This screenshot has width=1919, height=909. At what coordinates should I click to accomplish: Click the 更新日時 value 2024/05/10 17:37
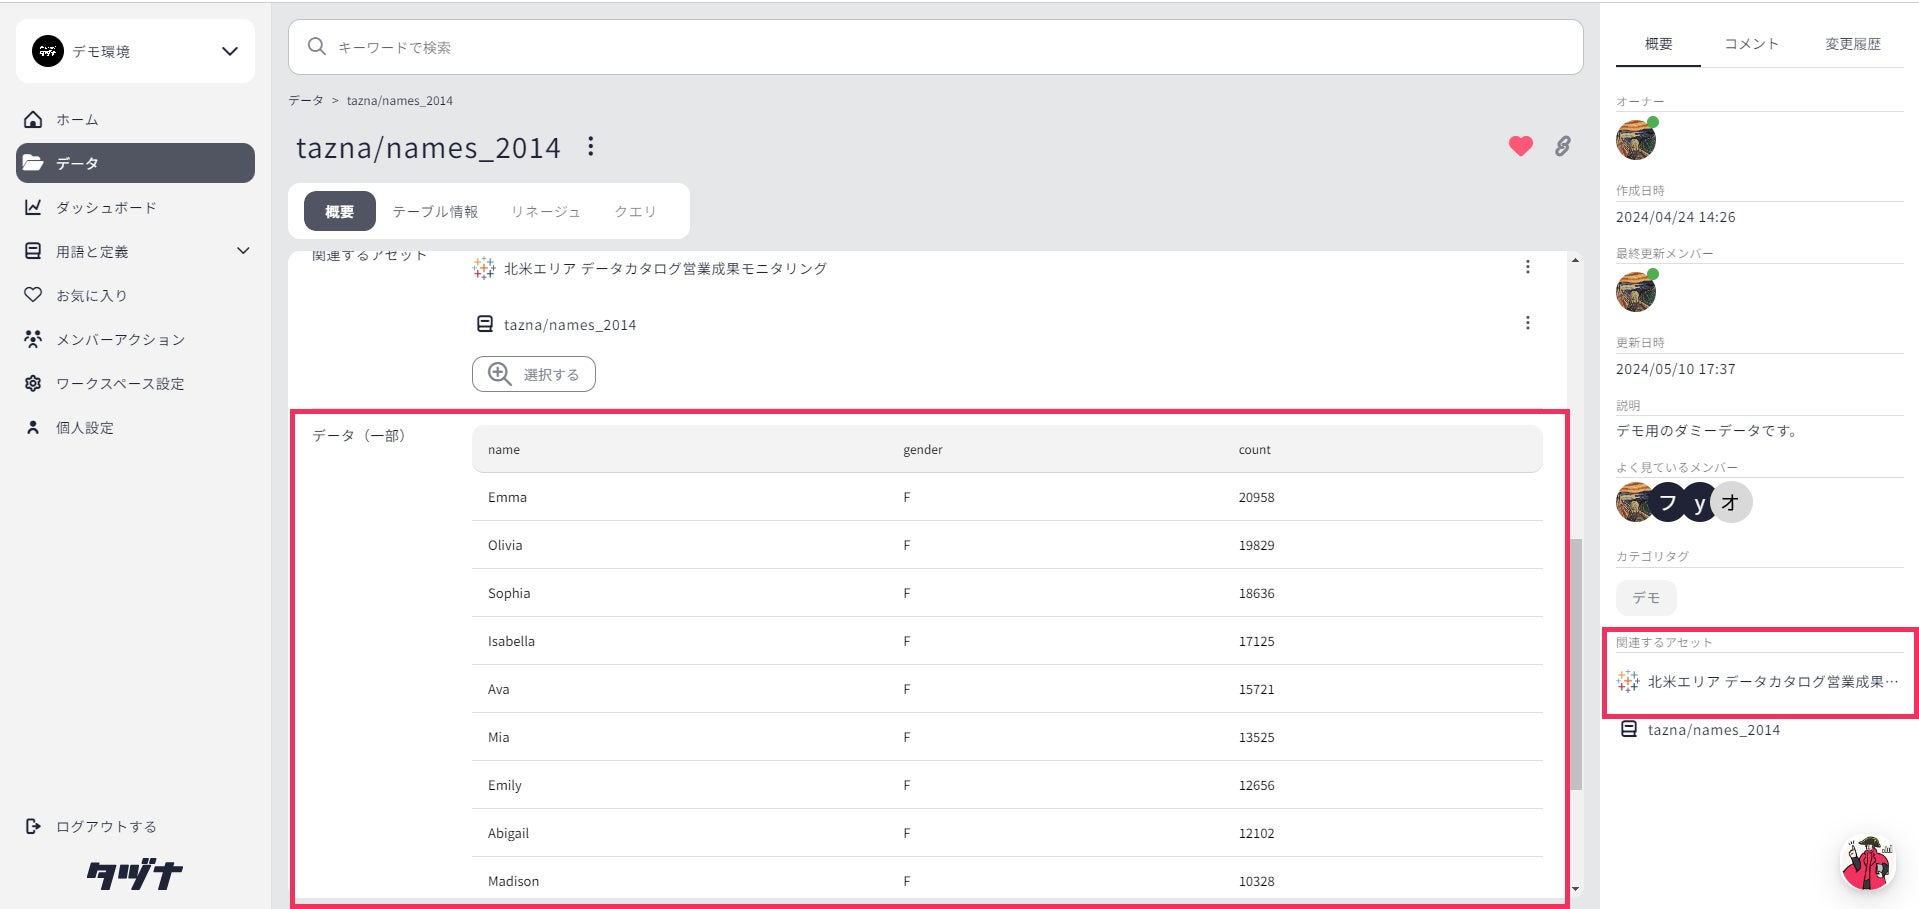(1676, 369)
